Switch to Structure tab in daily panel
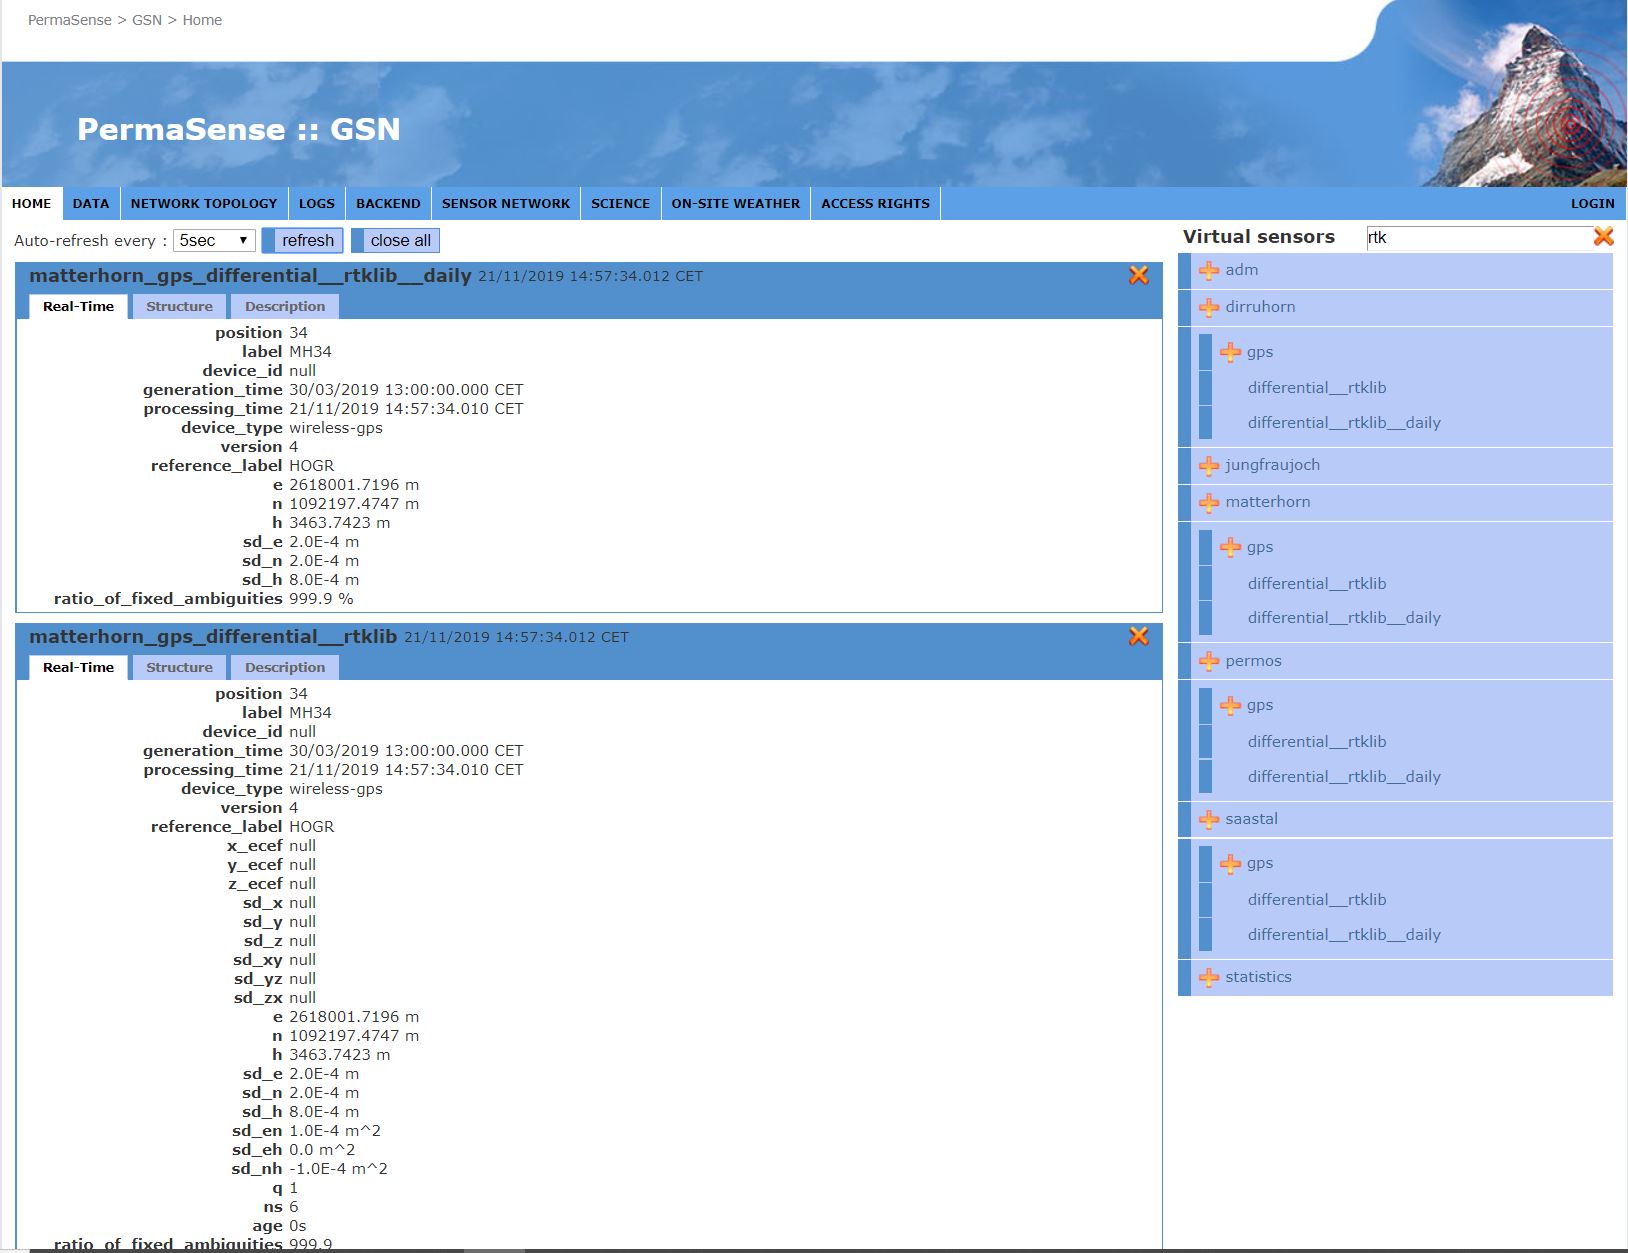 click(x=179, y=307)
